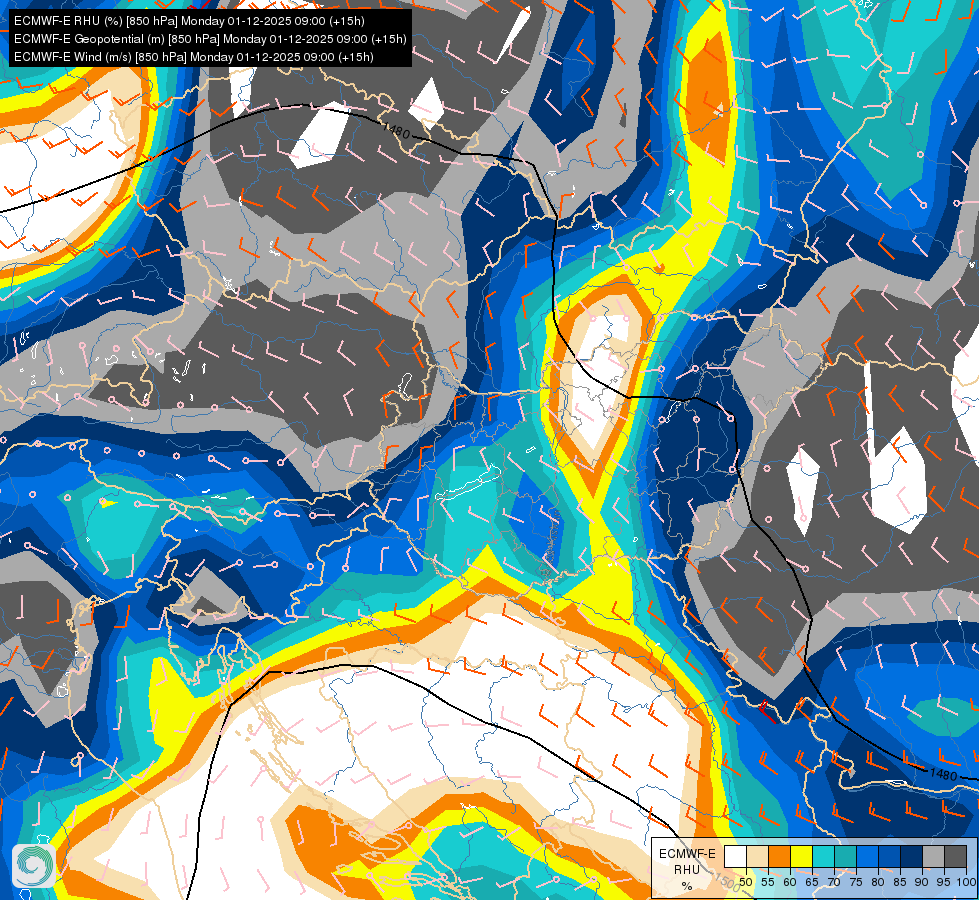Select the beige 50–55% legend swatch
The image size is (979, 900).
click(757, 856)
